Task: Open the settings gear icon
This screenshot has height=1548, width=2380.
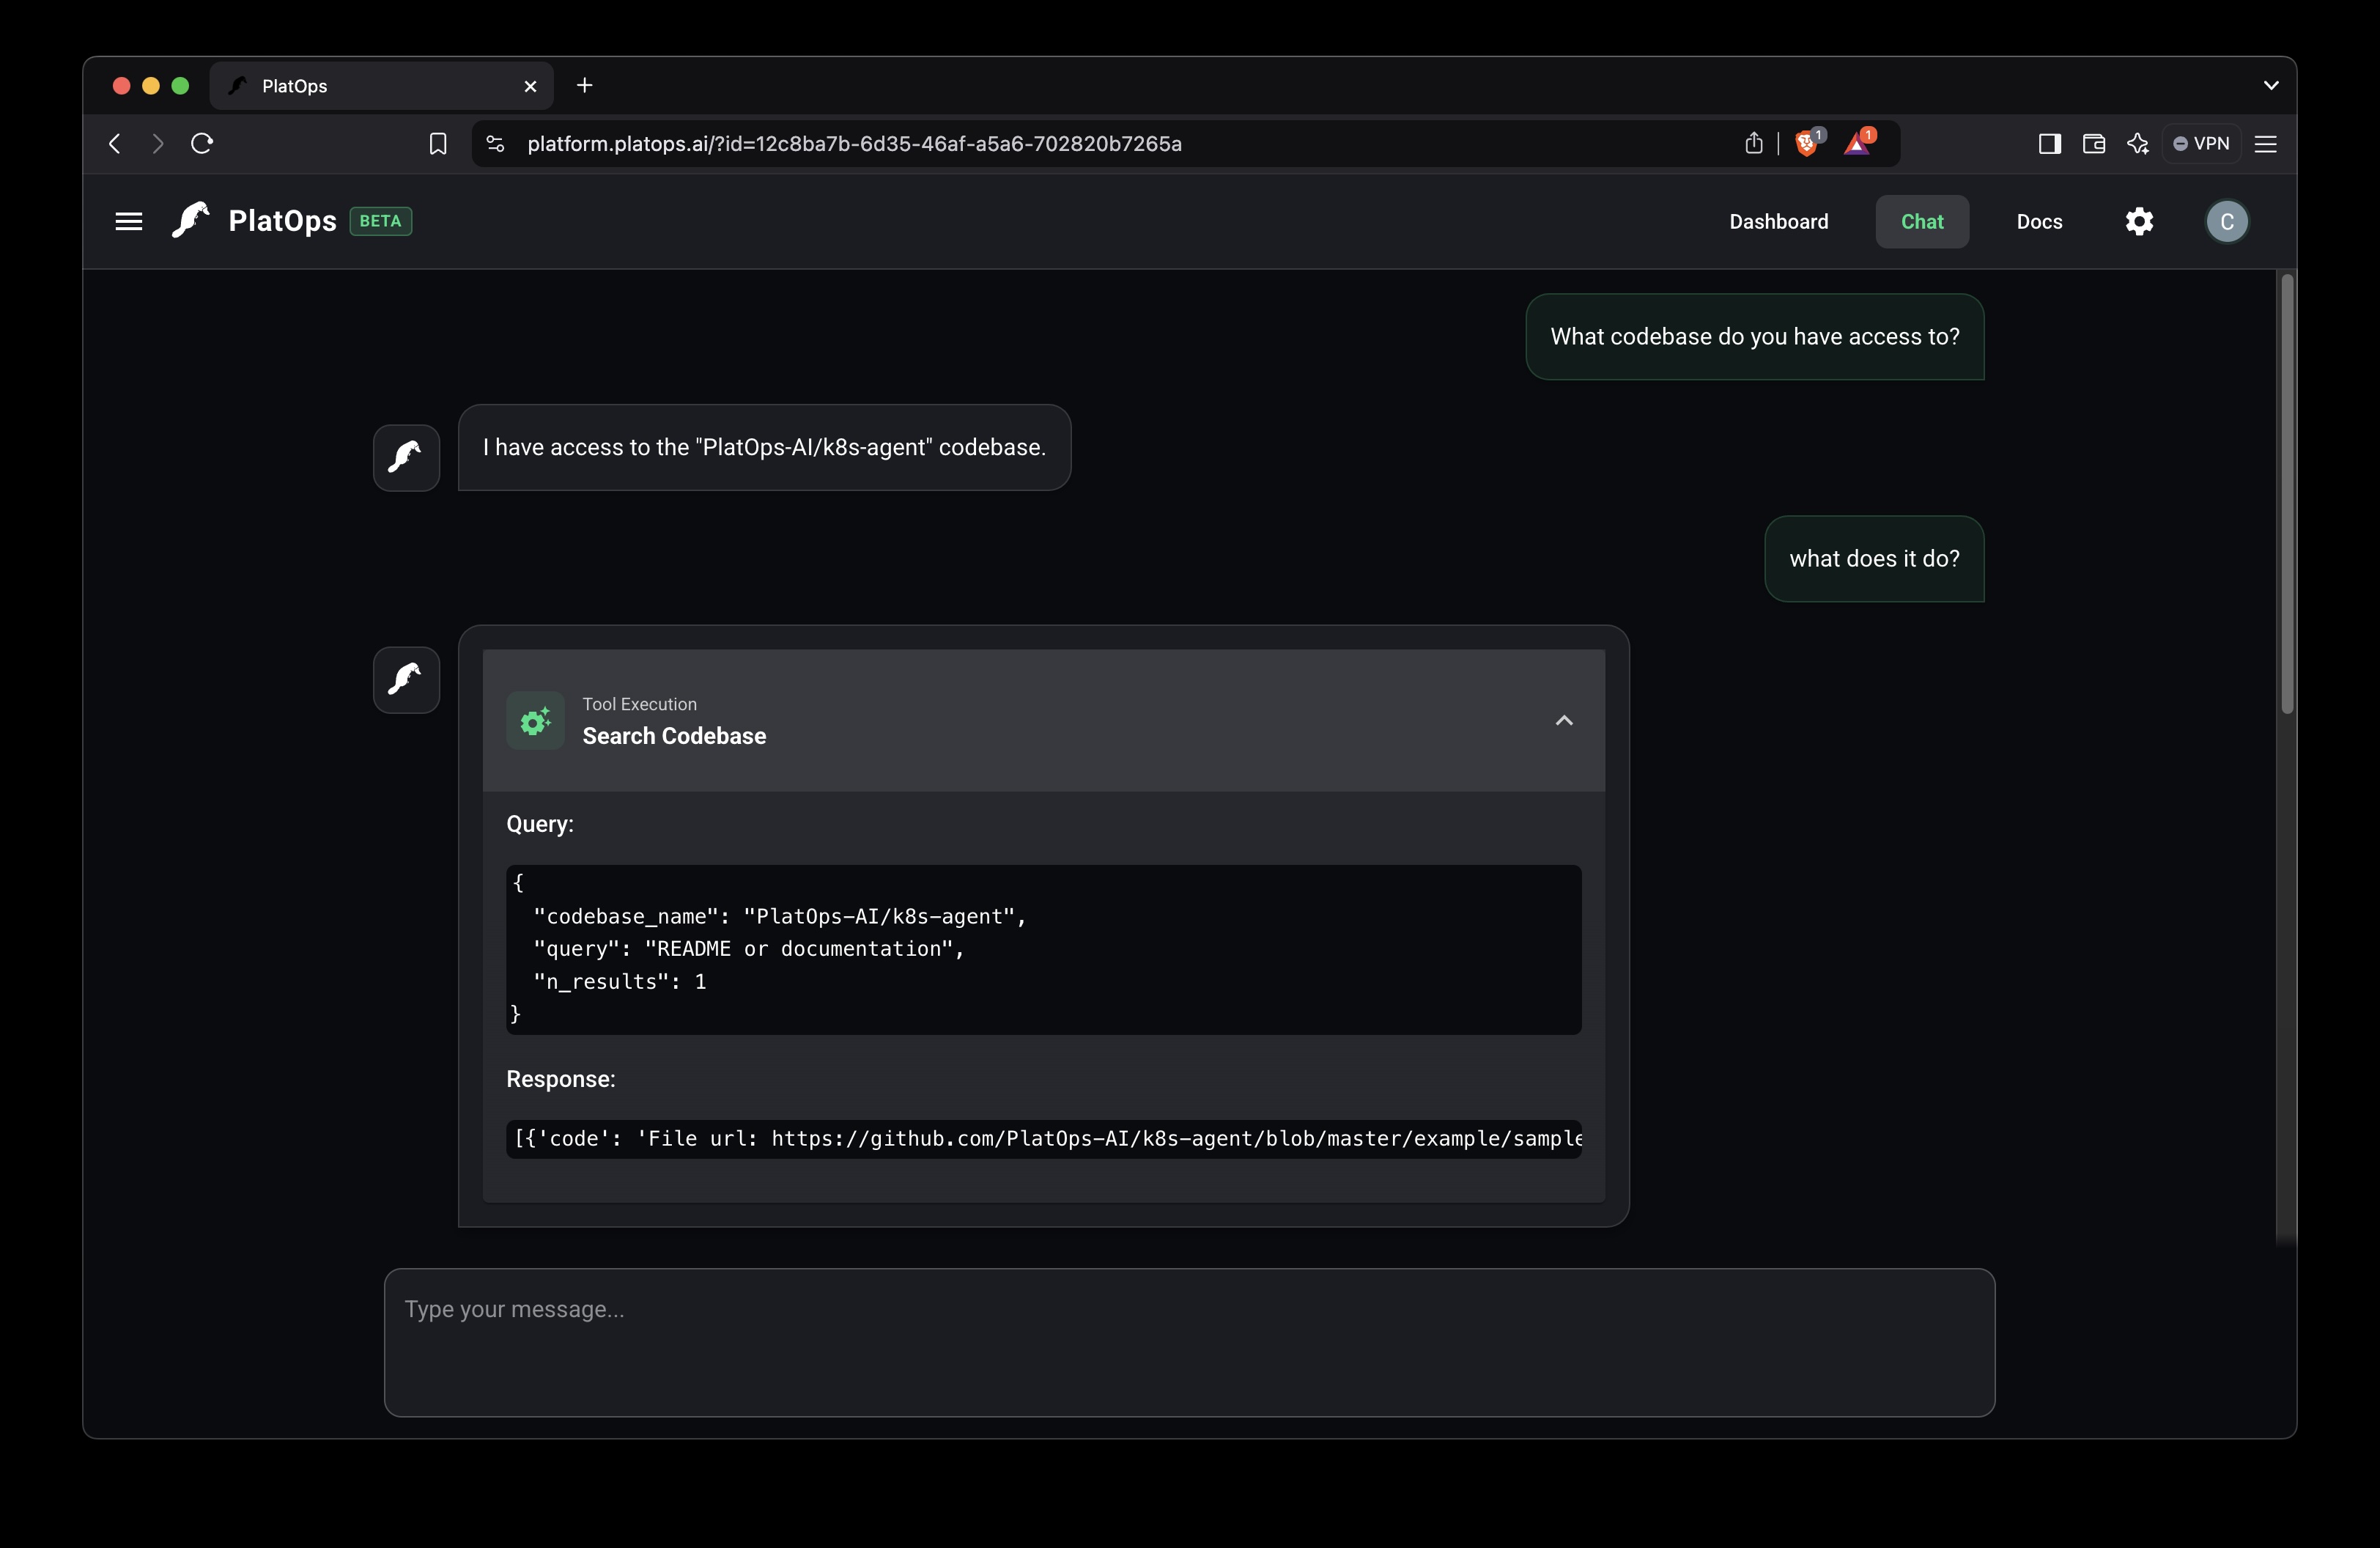Action: [x=2139, y=221]
